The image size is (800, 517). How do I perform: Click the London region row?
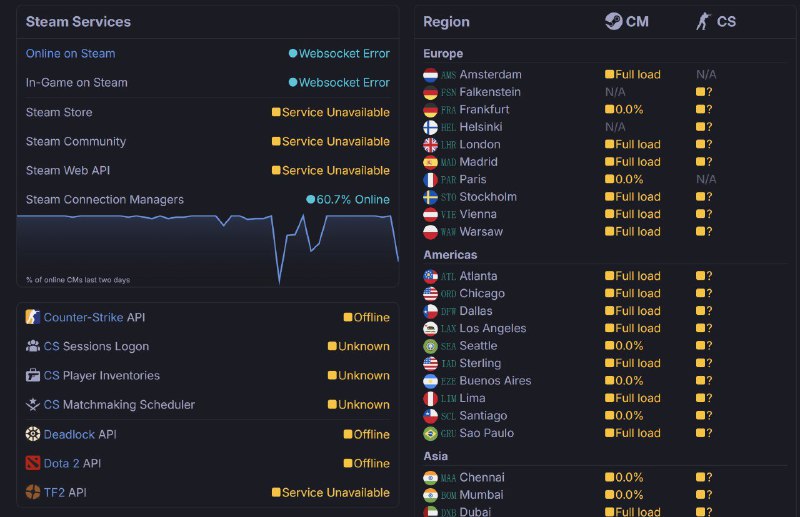tap(480, 144)
